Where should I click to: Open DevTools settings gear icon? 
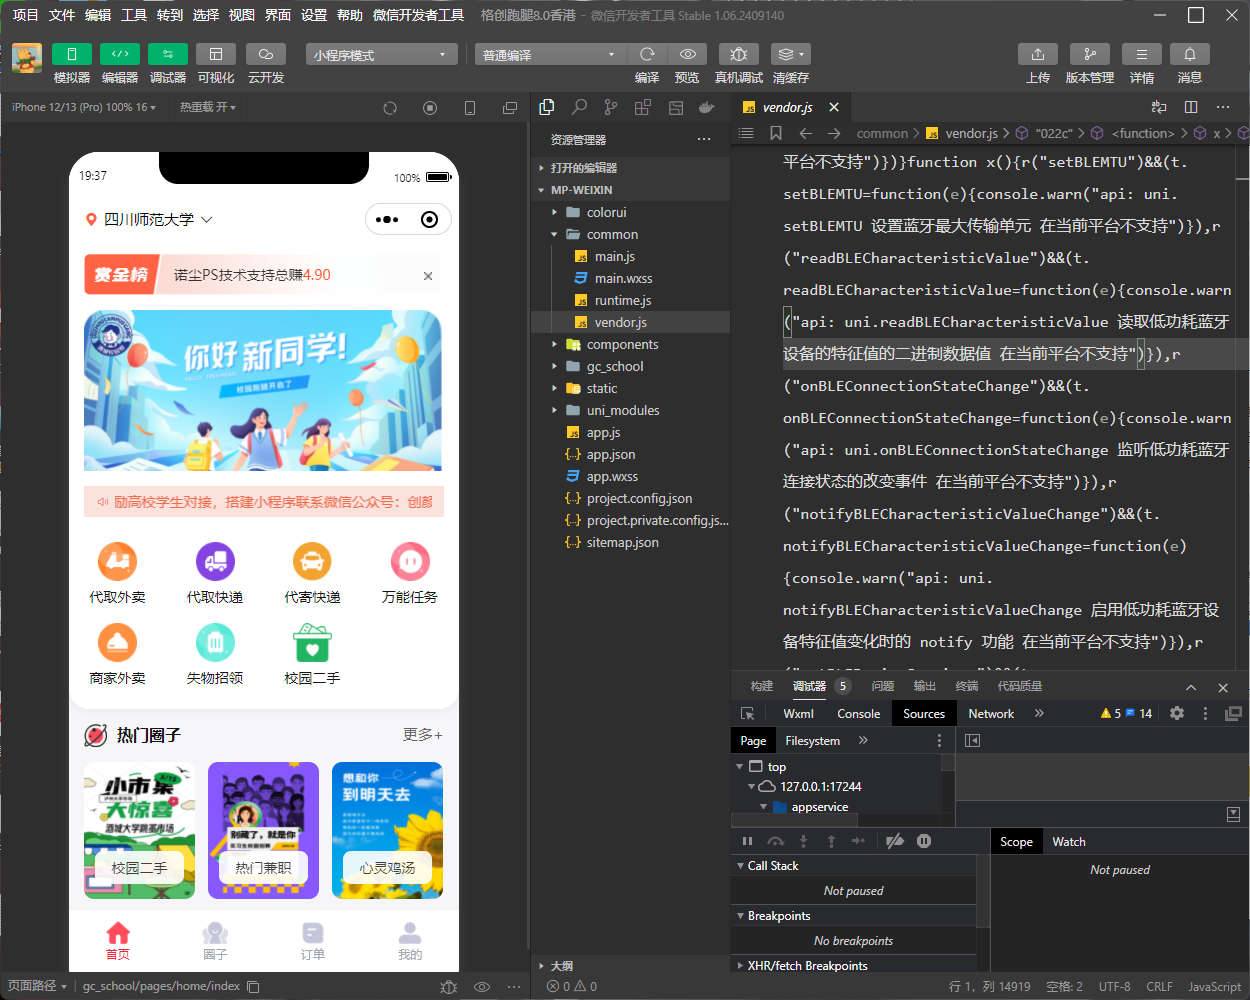pyautogui.click(x=1177, y=713)
